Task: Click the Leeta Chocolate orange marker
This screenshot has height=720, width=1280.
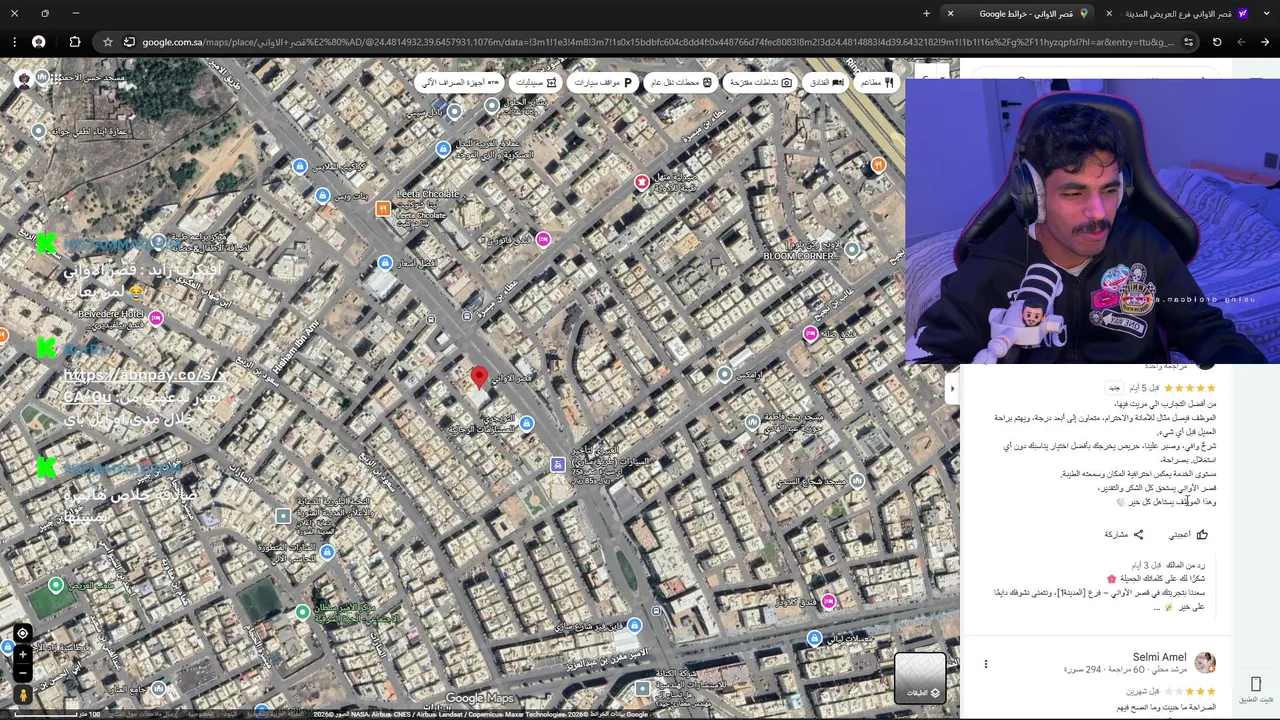Action: click(x=383, y=208)
